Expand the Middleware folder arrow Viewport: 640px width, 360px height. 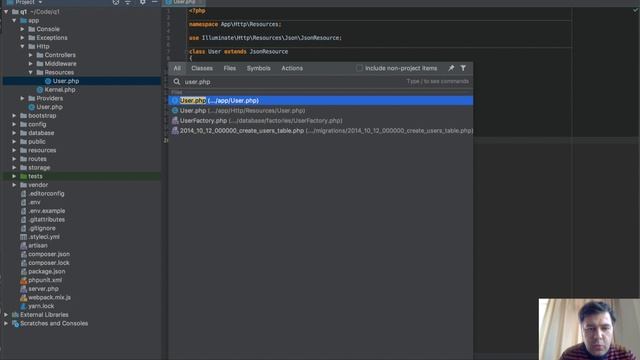point(31,64)
